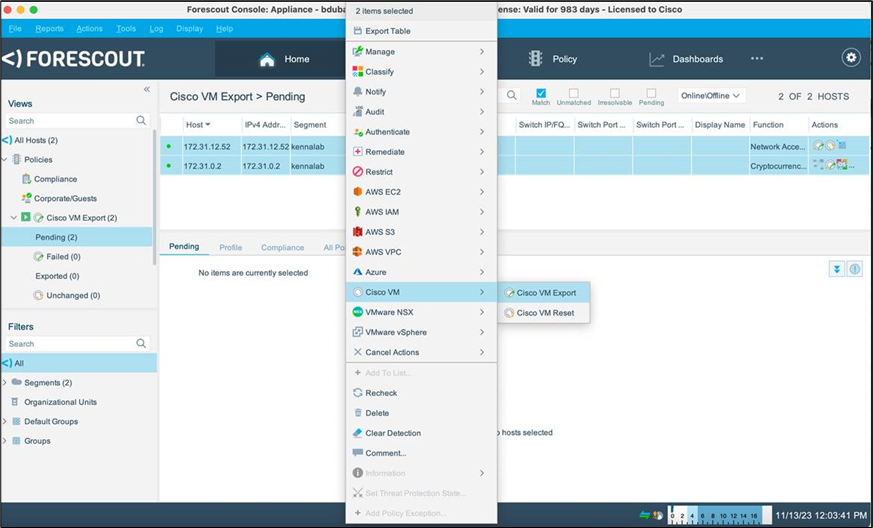Click green status dot of 172.31.12.52
This screenshot has width=873, height=528.
pos(169,146)
